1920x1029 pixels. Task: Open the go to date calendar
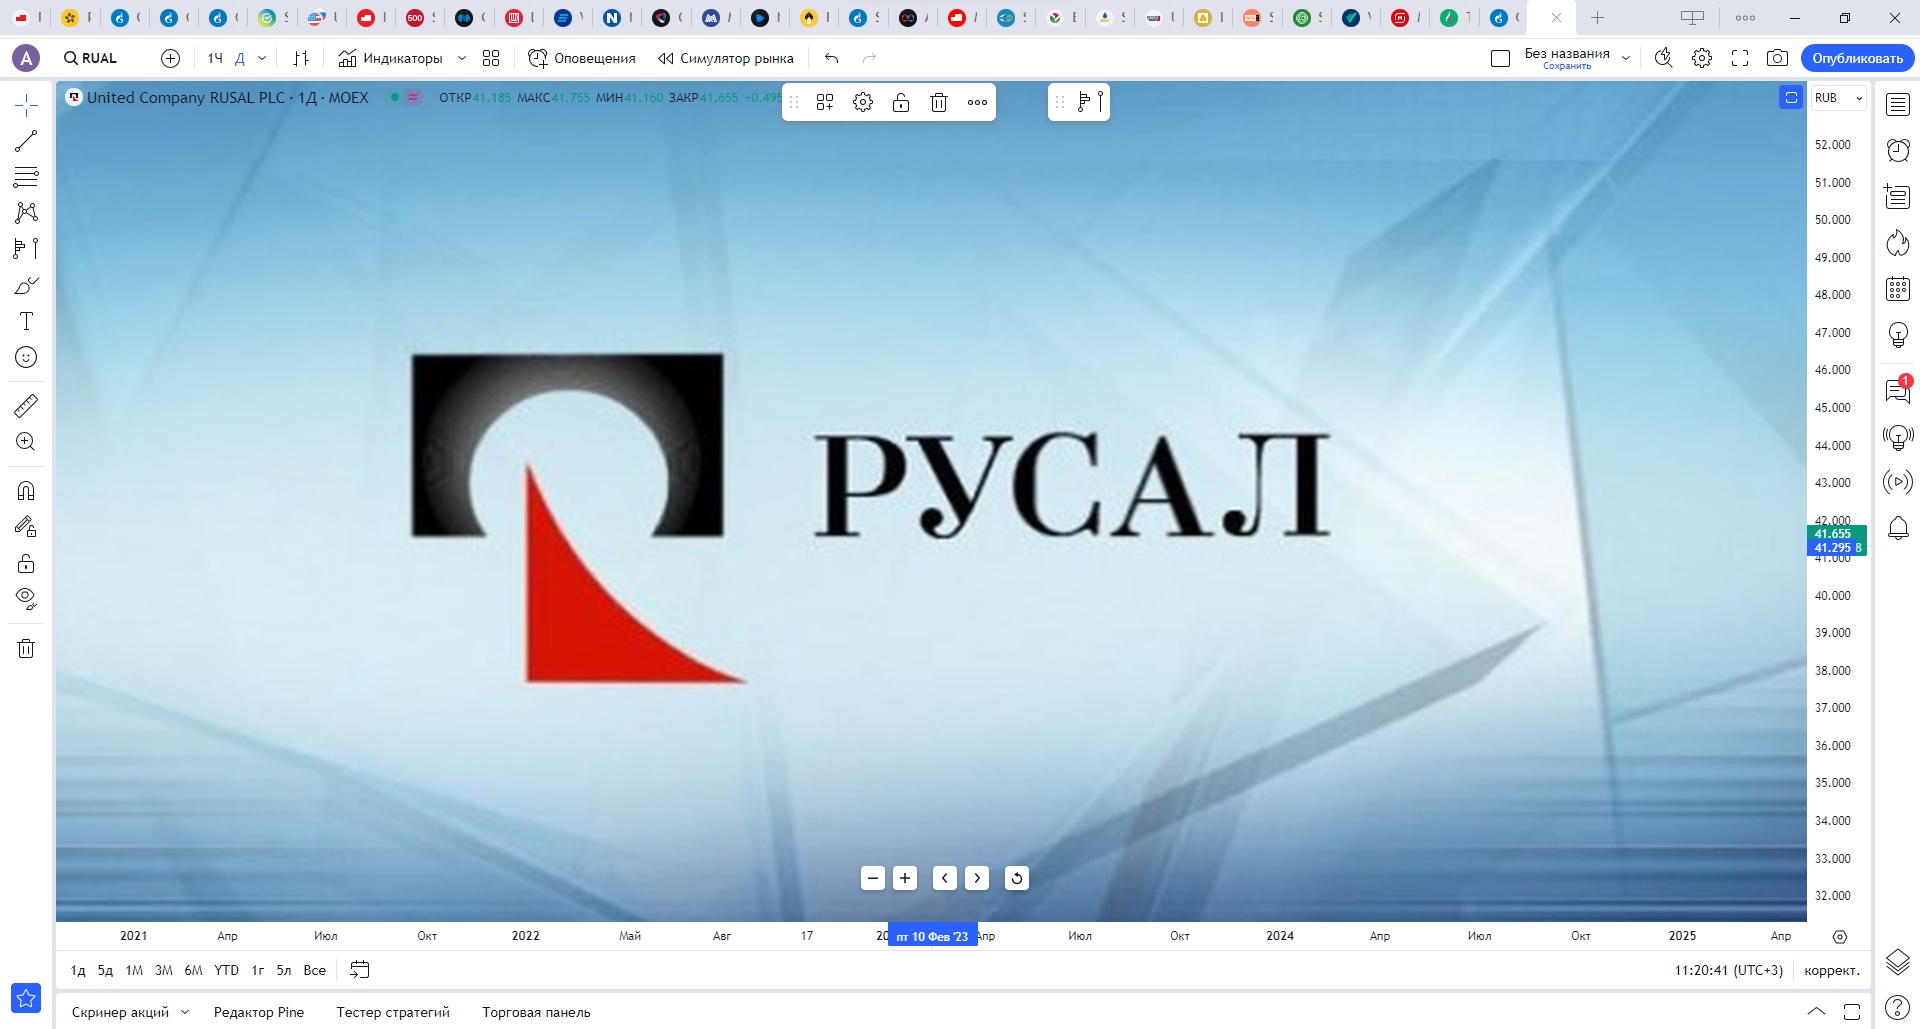[360, 970]
